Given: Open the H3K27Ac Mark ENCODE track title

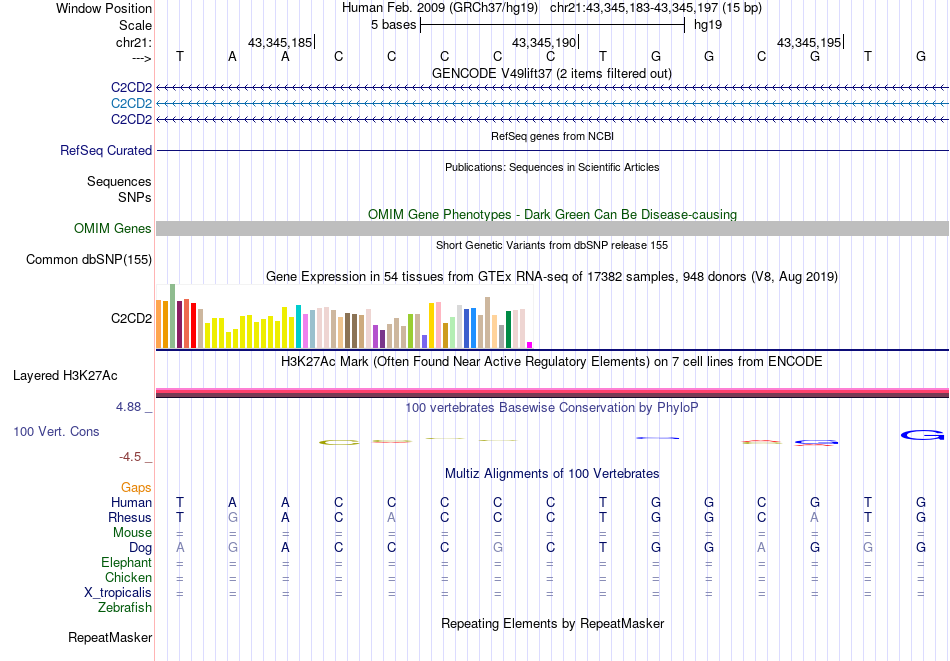Looking at the screenshot, I should tap(552, 362).
